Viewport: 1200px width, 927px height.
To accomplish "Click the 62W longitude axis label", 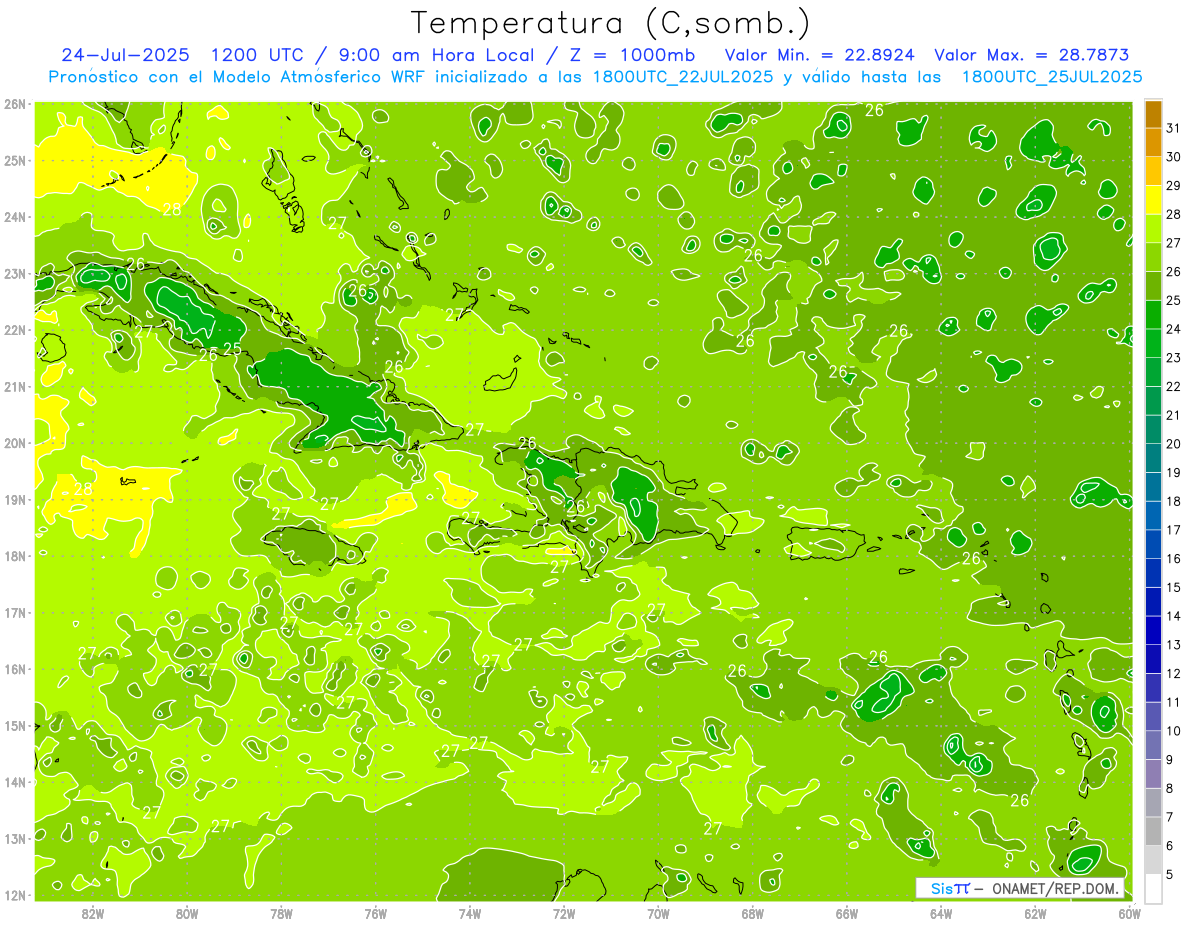I will click(x=1035, y=913).
